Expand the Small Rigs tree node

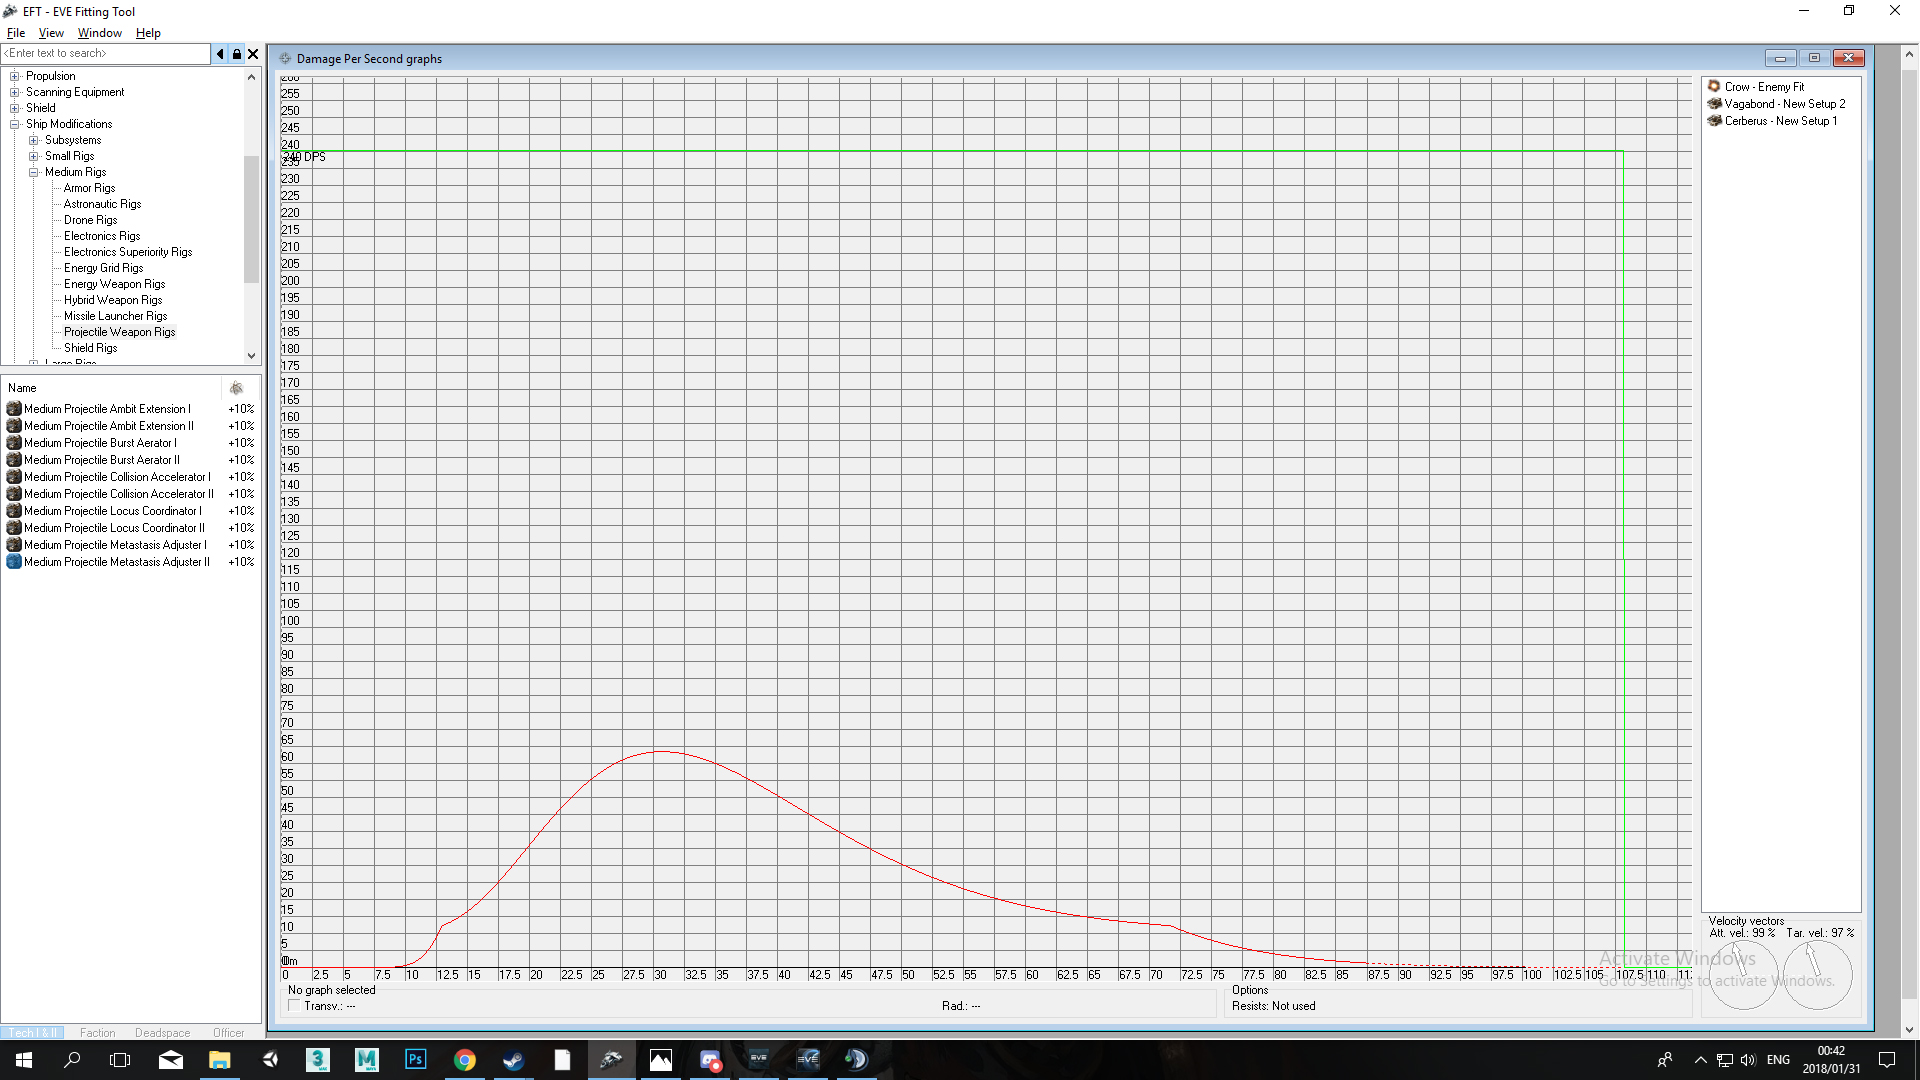34,156
